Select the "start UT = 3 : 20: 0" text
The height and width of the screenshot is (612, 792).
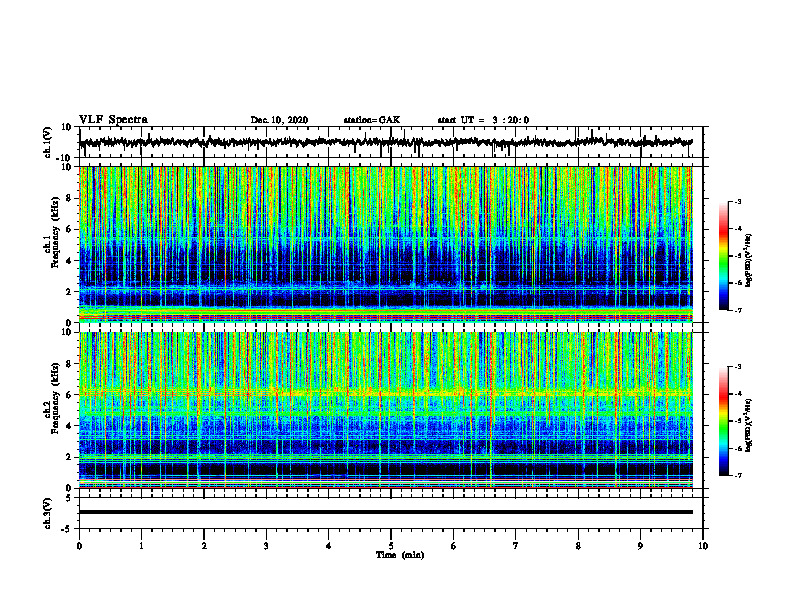(483, 120)
